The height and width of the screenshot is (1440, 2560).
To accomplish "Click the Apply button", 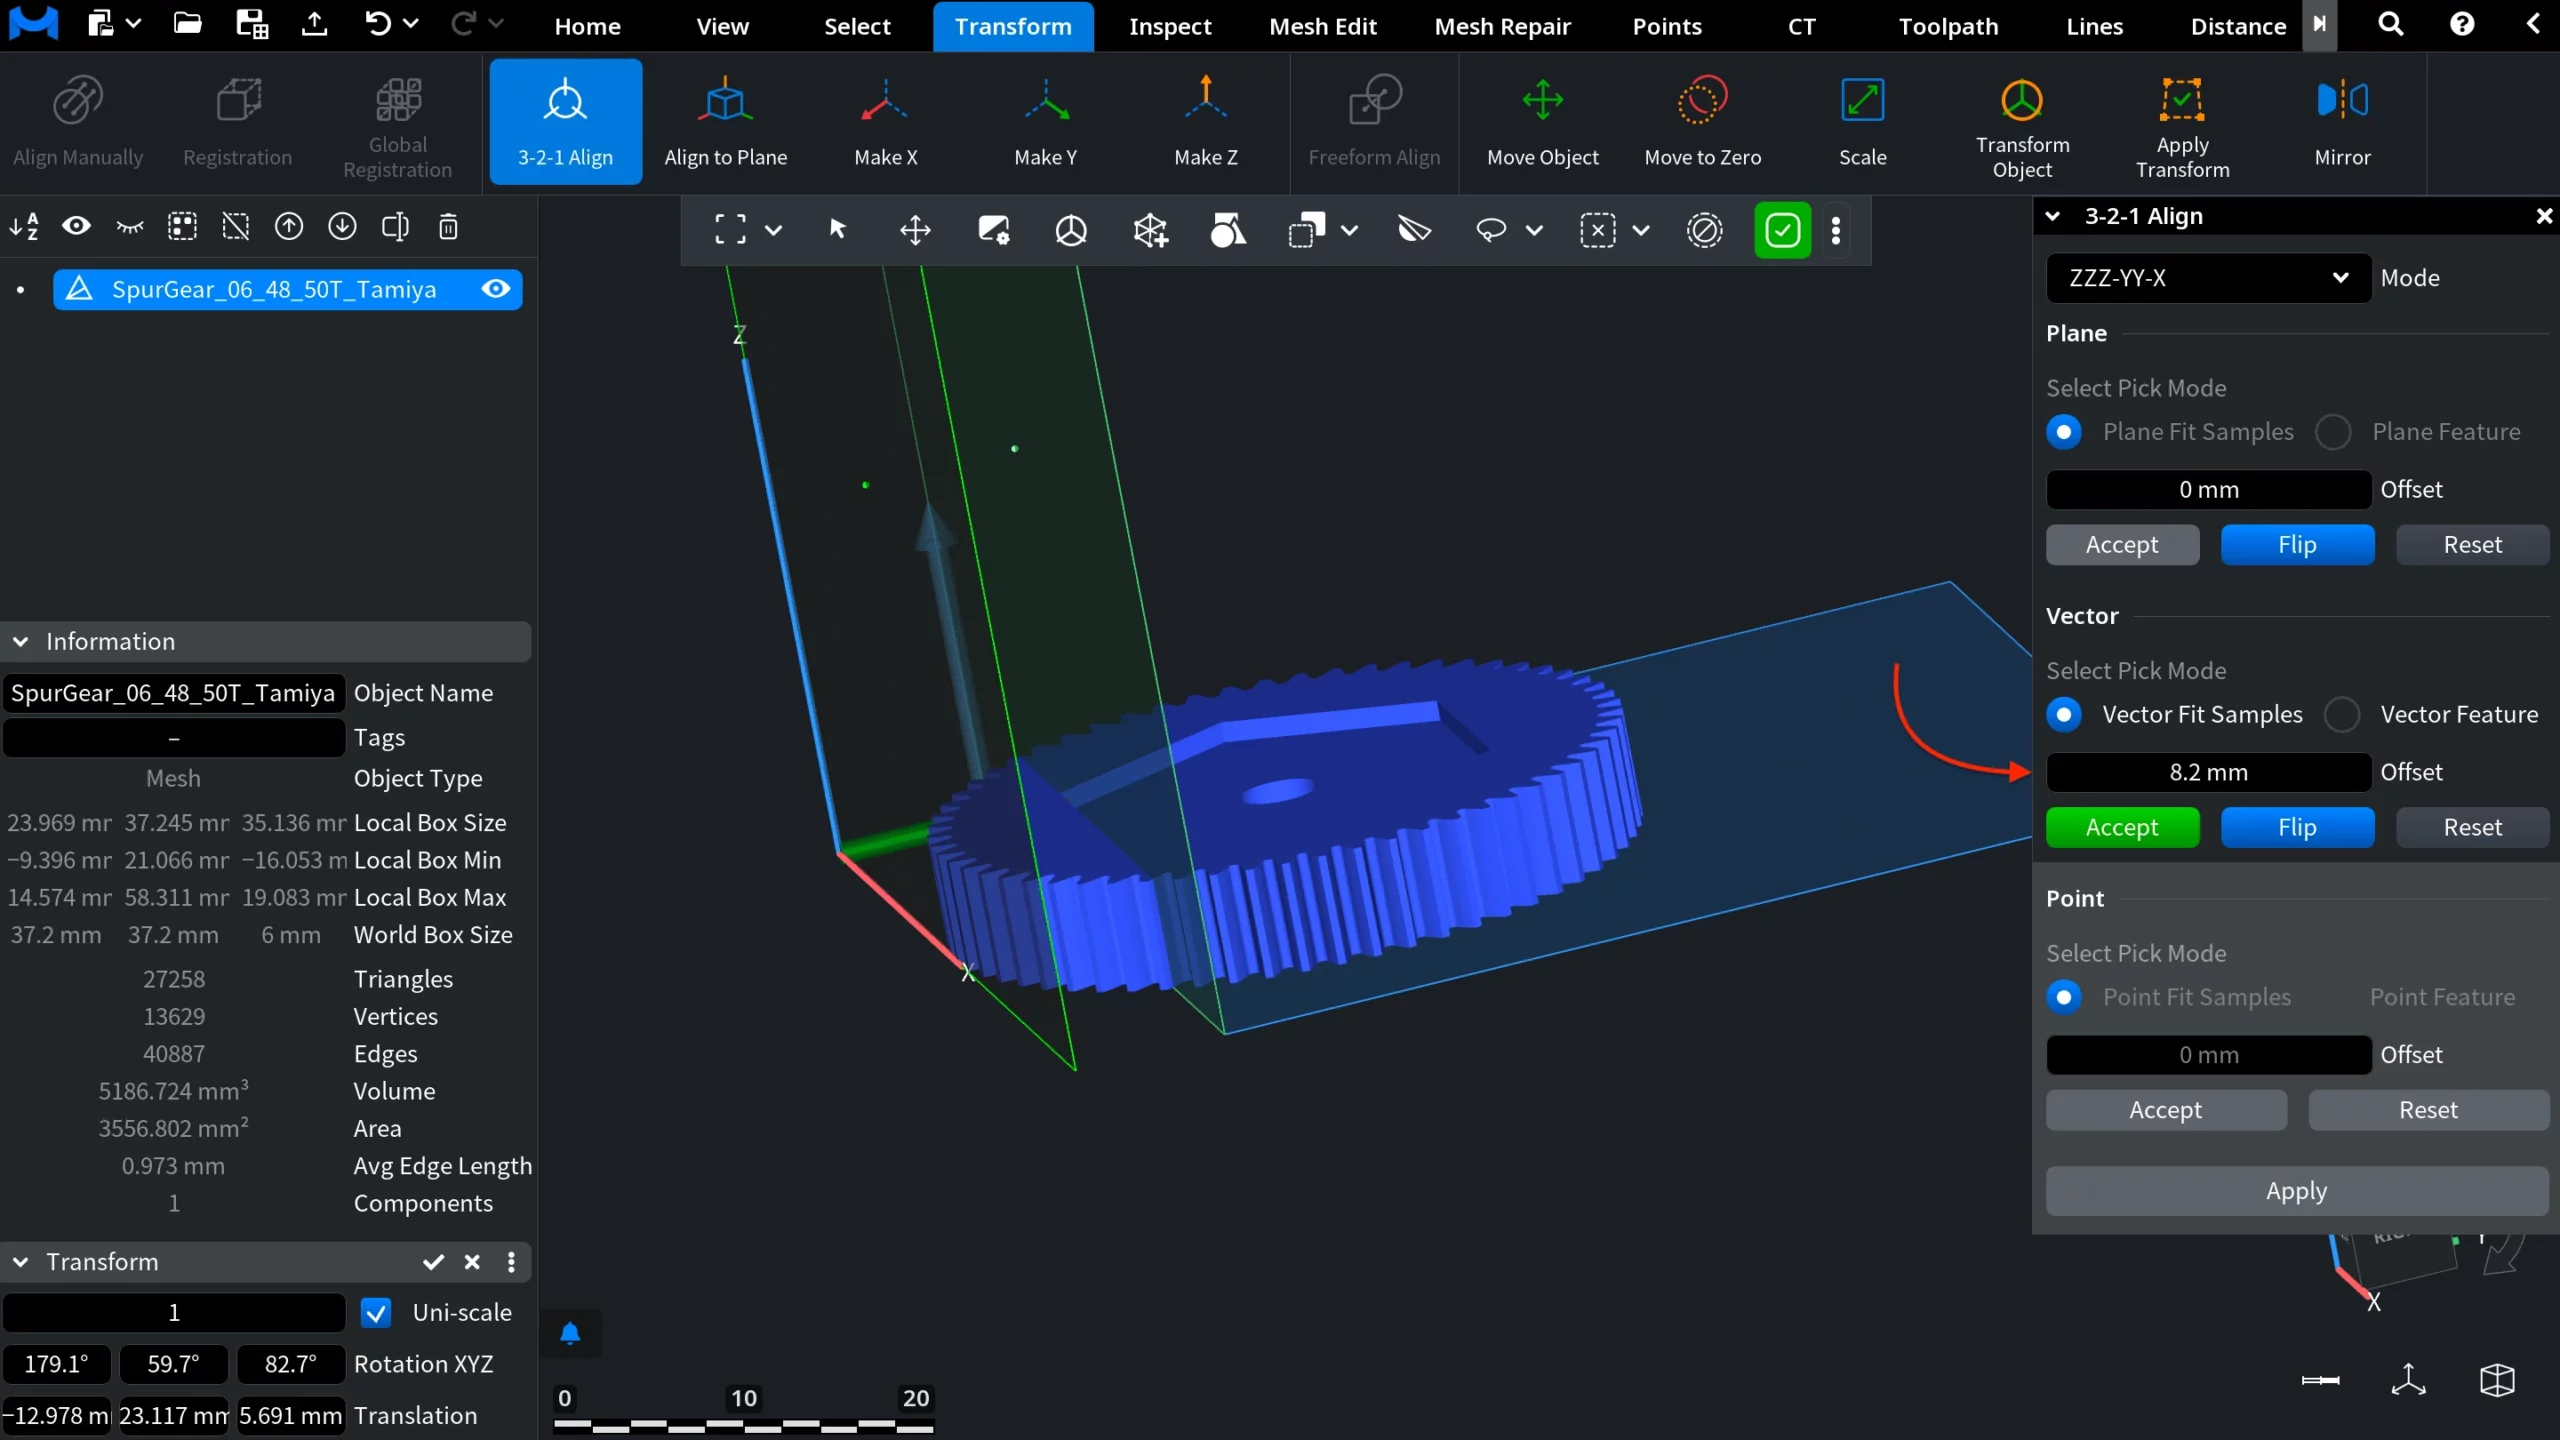I will [2296, 1190].
